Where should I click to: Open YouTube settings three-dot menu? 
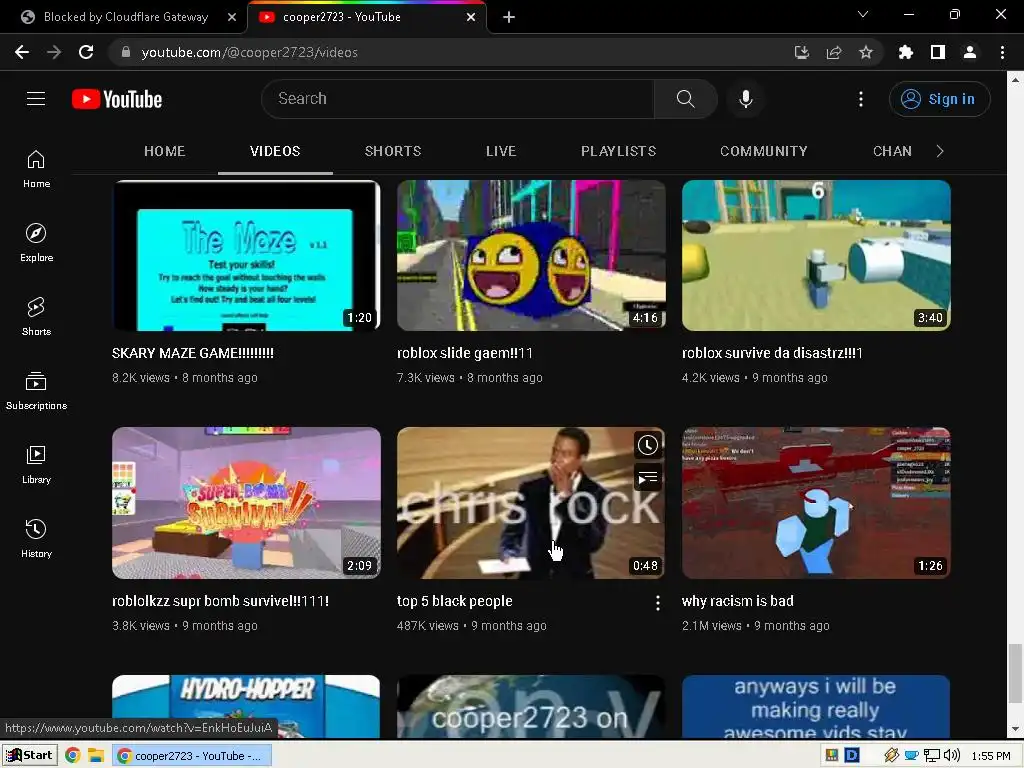[x=861, y=99]
